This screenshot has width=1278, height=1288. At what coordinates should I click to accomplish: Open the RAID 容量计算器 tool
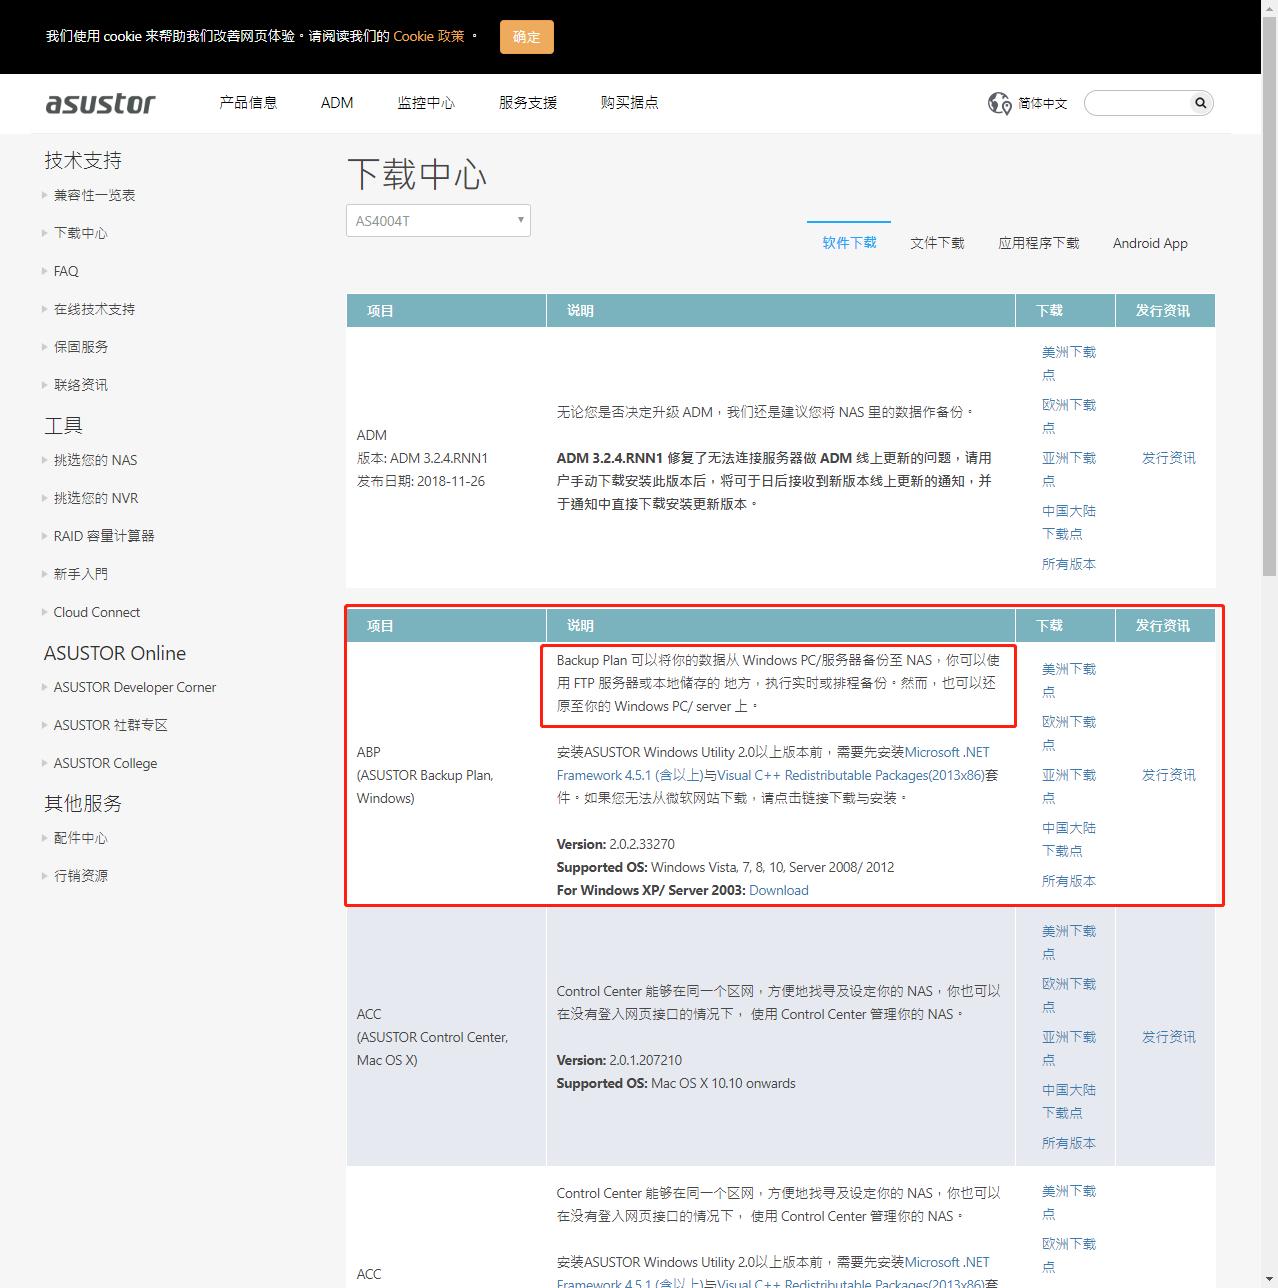[x=102, y=535]
